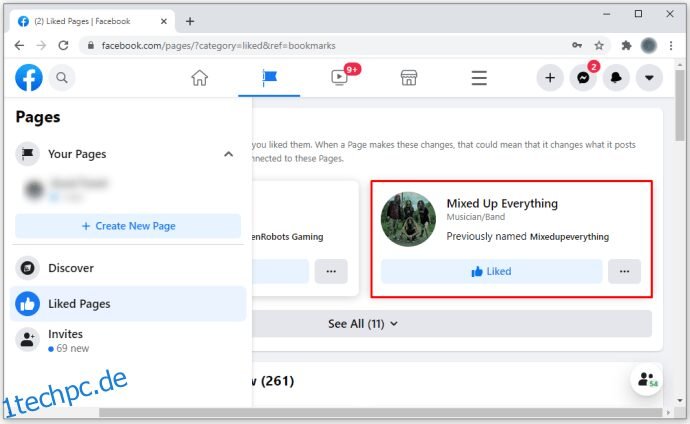Open Invites with 69 new

[128, 340]
